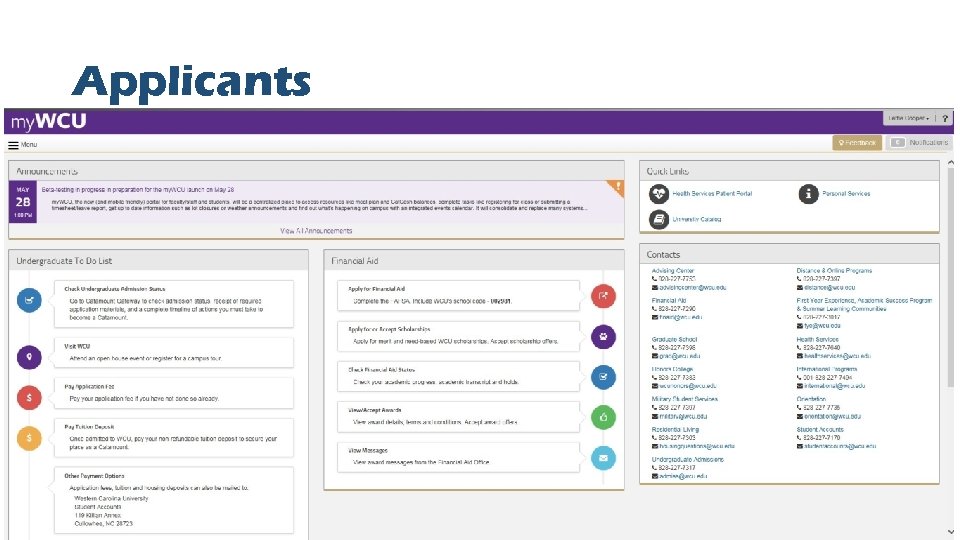Image resolution: width=960 pixels, height=540 pixels.
Task: Click Student Accounts contact link
Action: click(820, 430)
